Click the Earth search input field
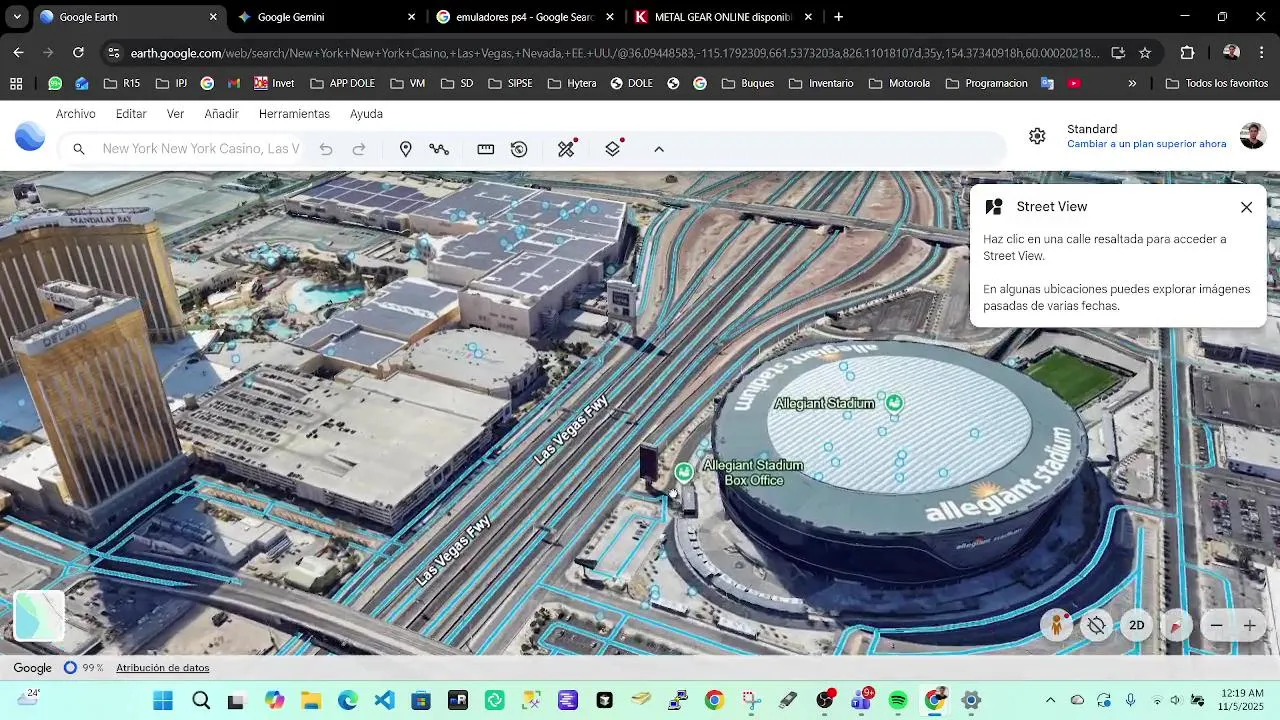This screenshot has width=1280, height=720. point(200,149)
